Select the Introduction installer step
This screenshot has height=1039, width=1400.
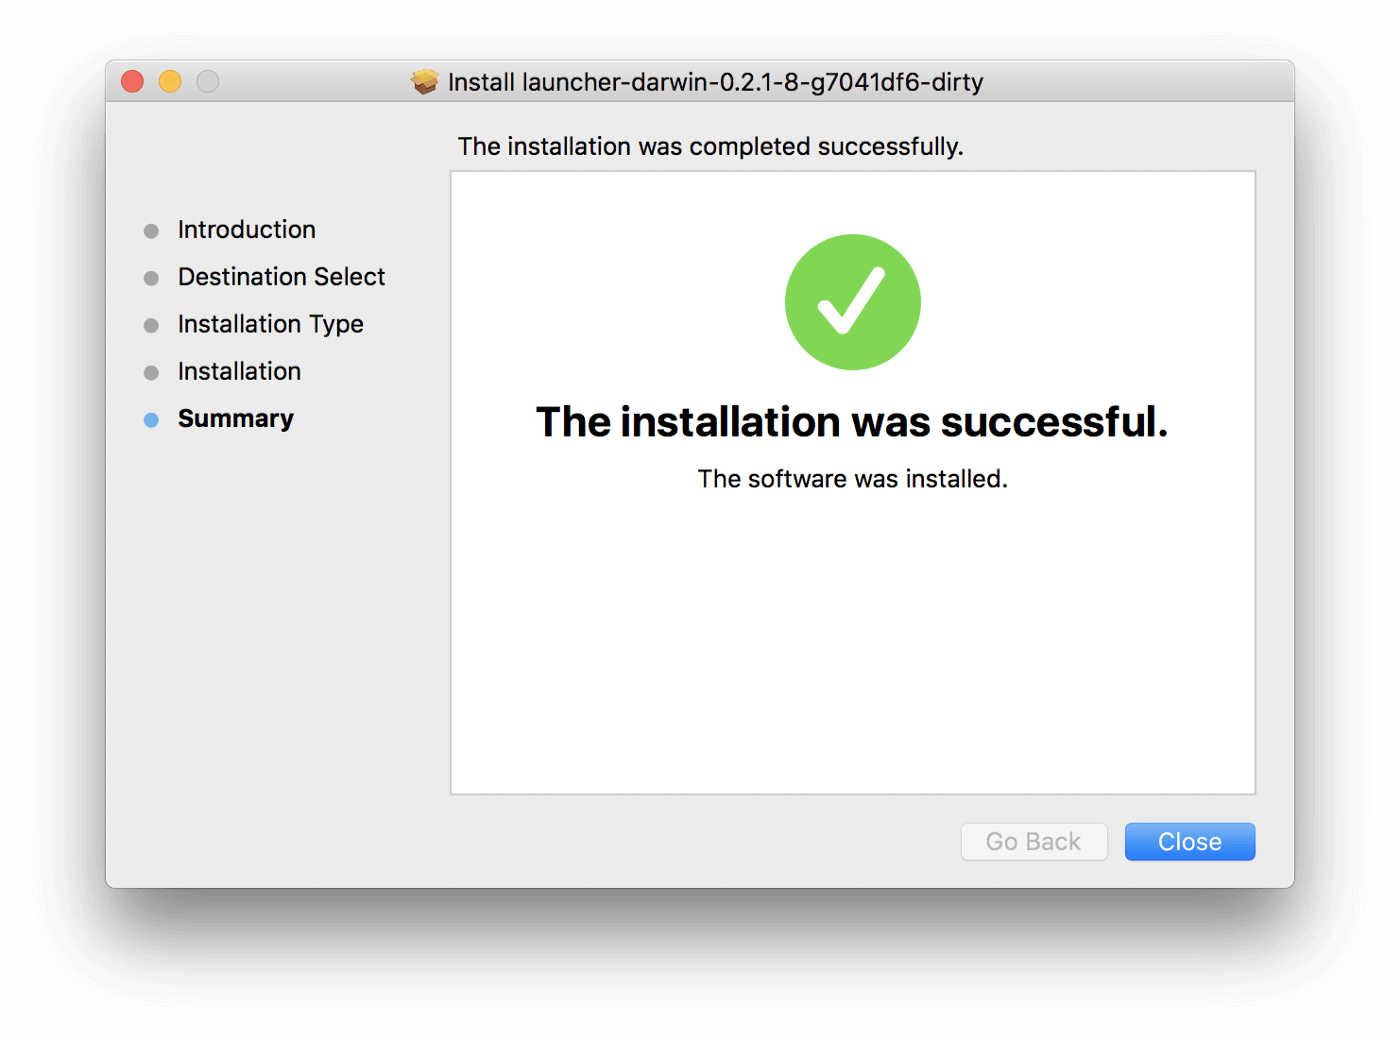click(x=246, y=229)
